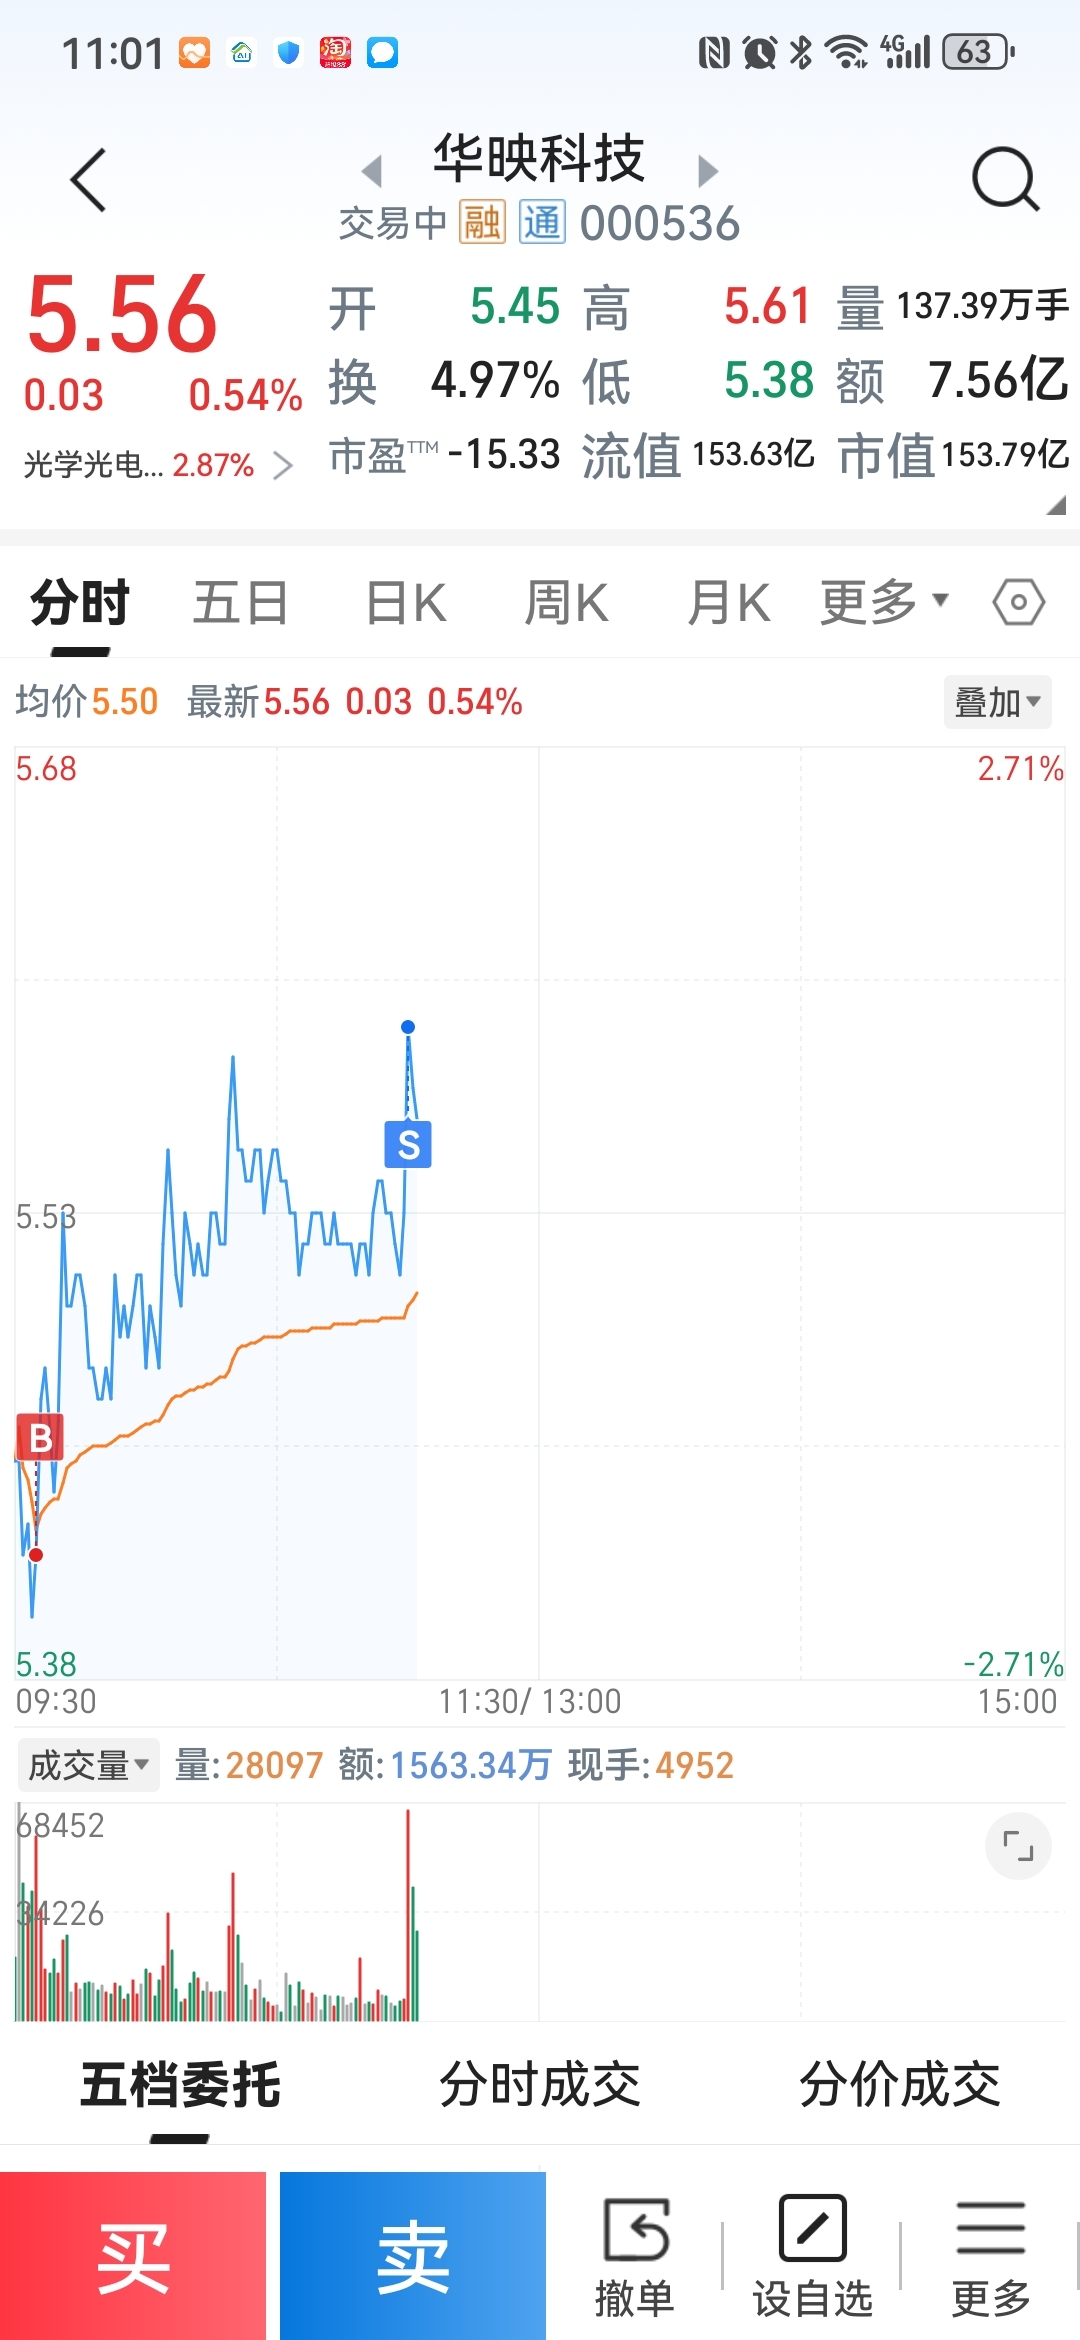This screenshot has width=1080, height=2340.
Task: Tap the red 买 buy button
Action: pos(133,2256)
